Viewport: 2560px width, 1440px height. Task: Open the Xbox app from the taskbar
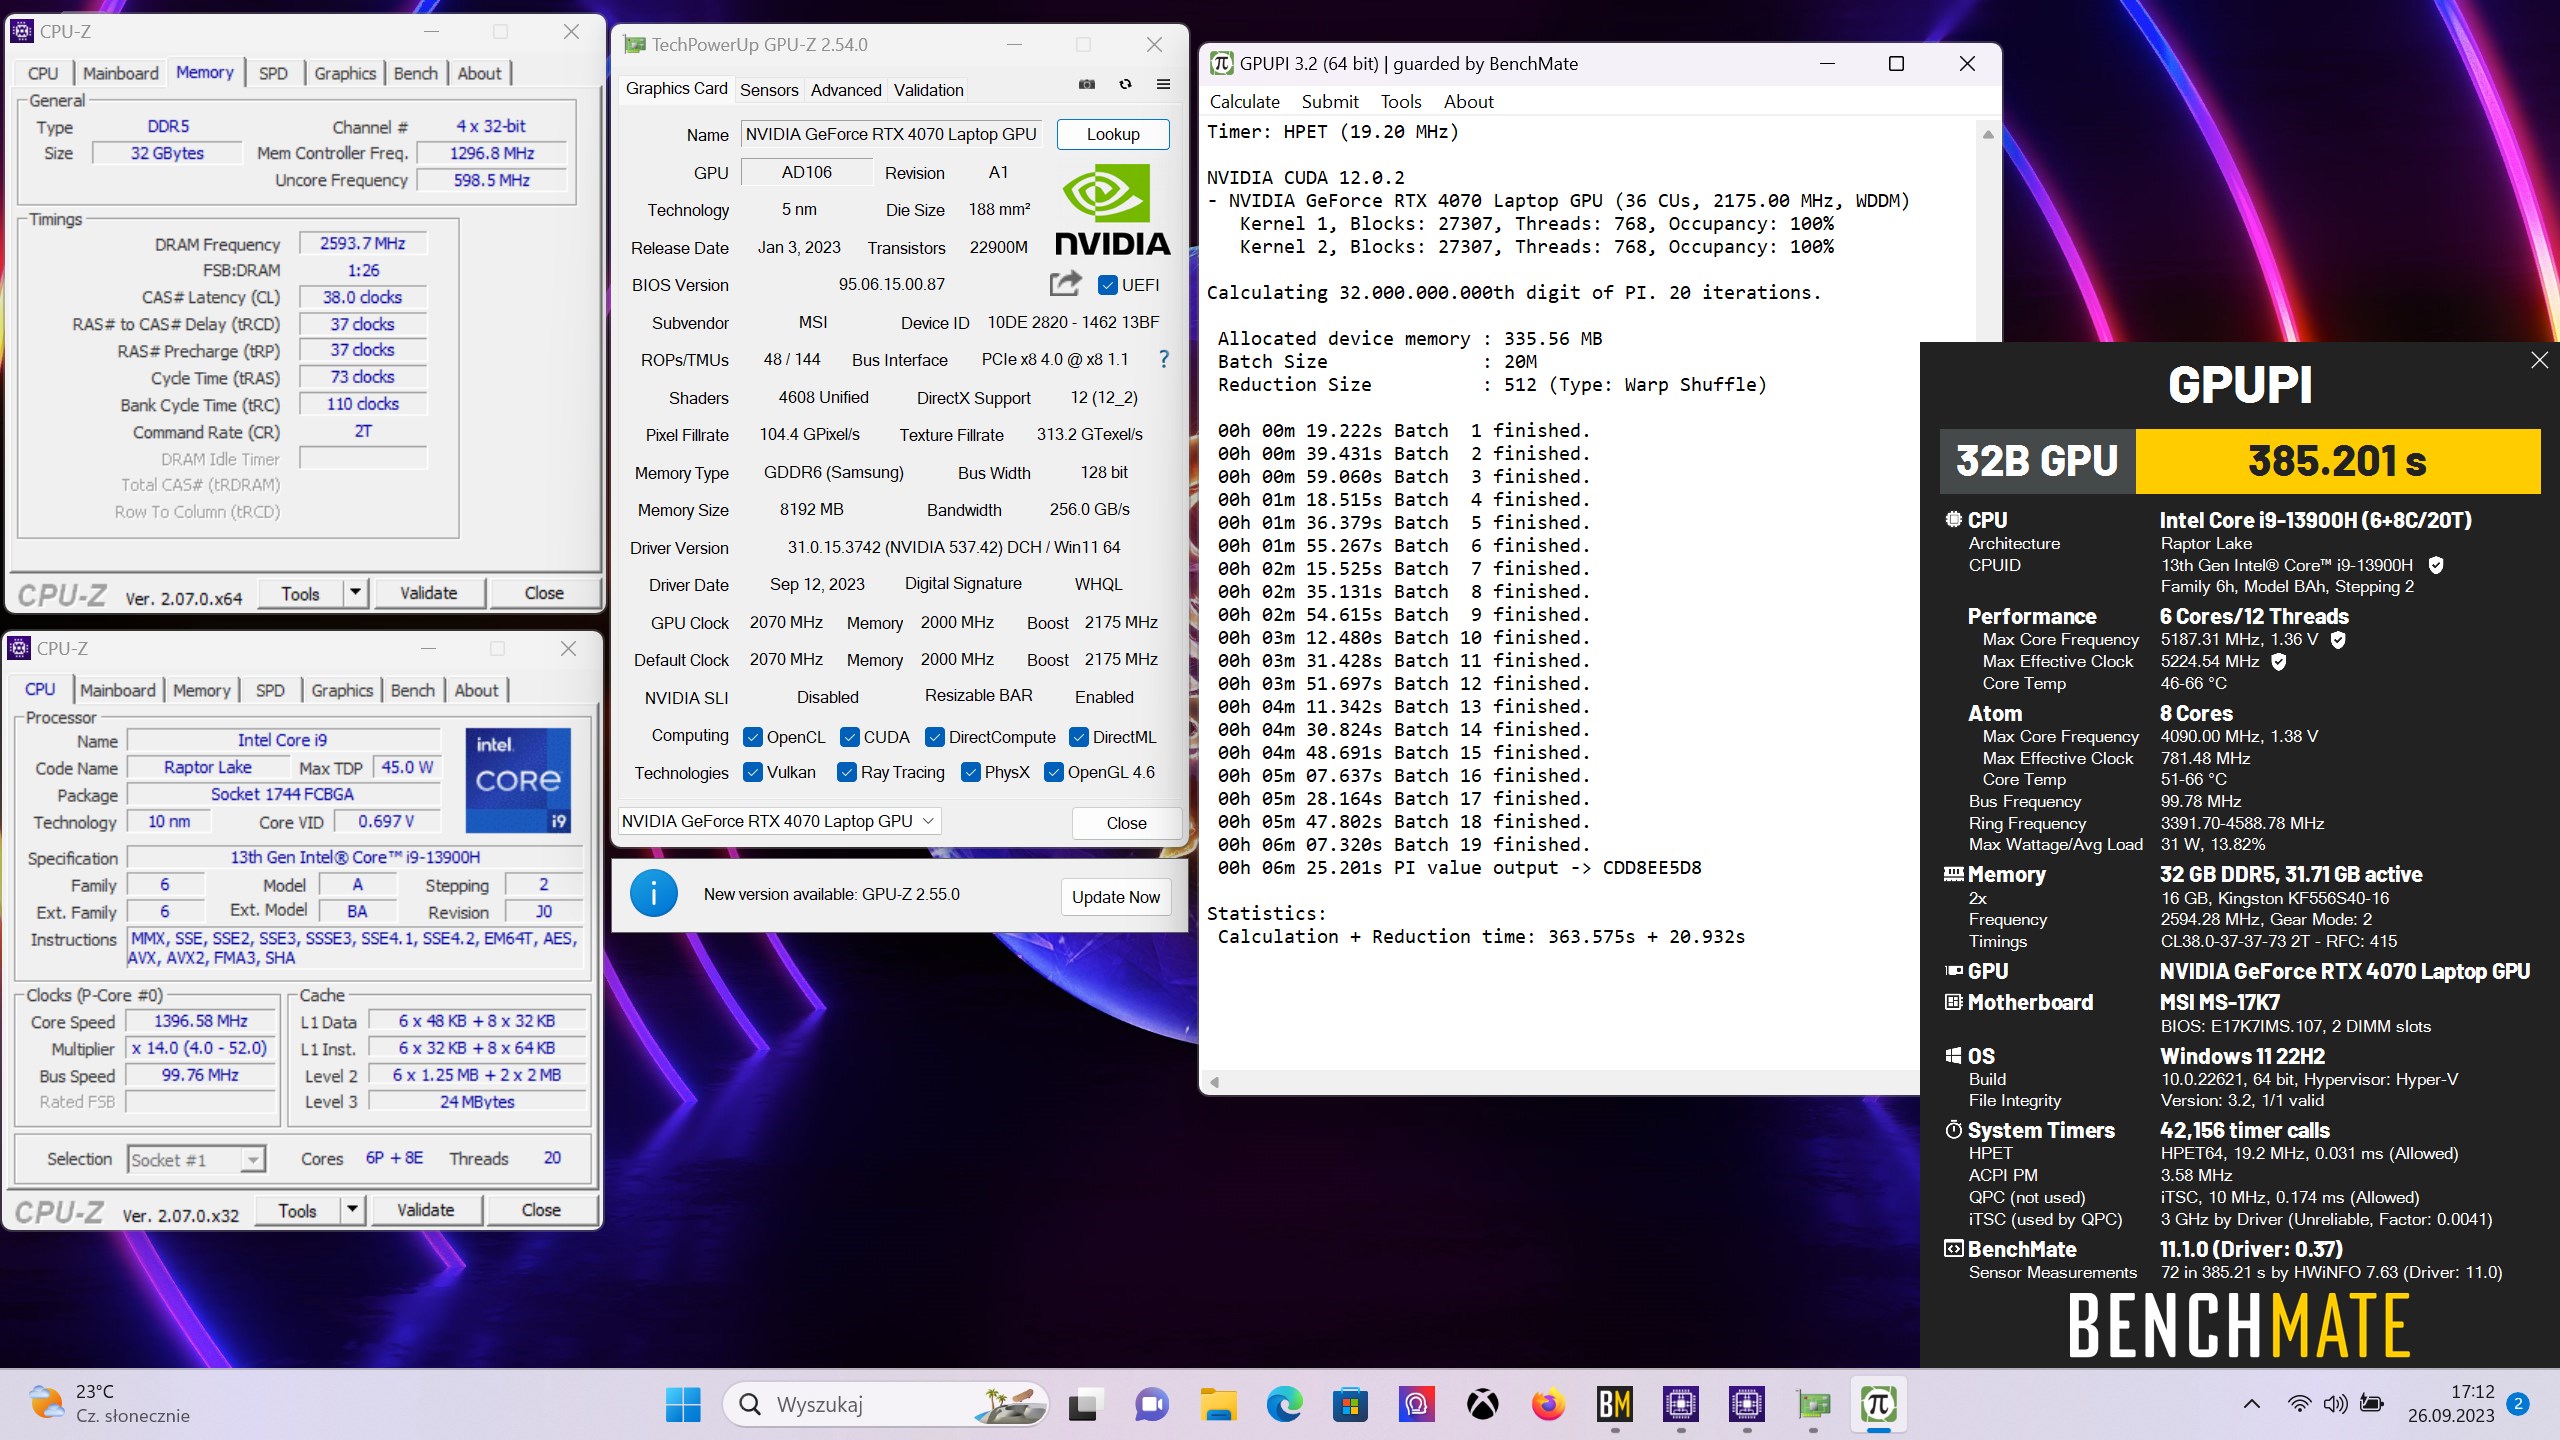[x=1482, y=1405]
